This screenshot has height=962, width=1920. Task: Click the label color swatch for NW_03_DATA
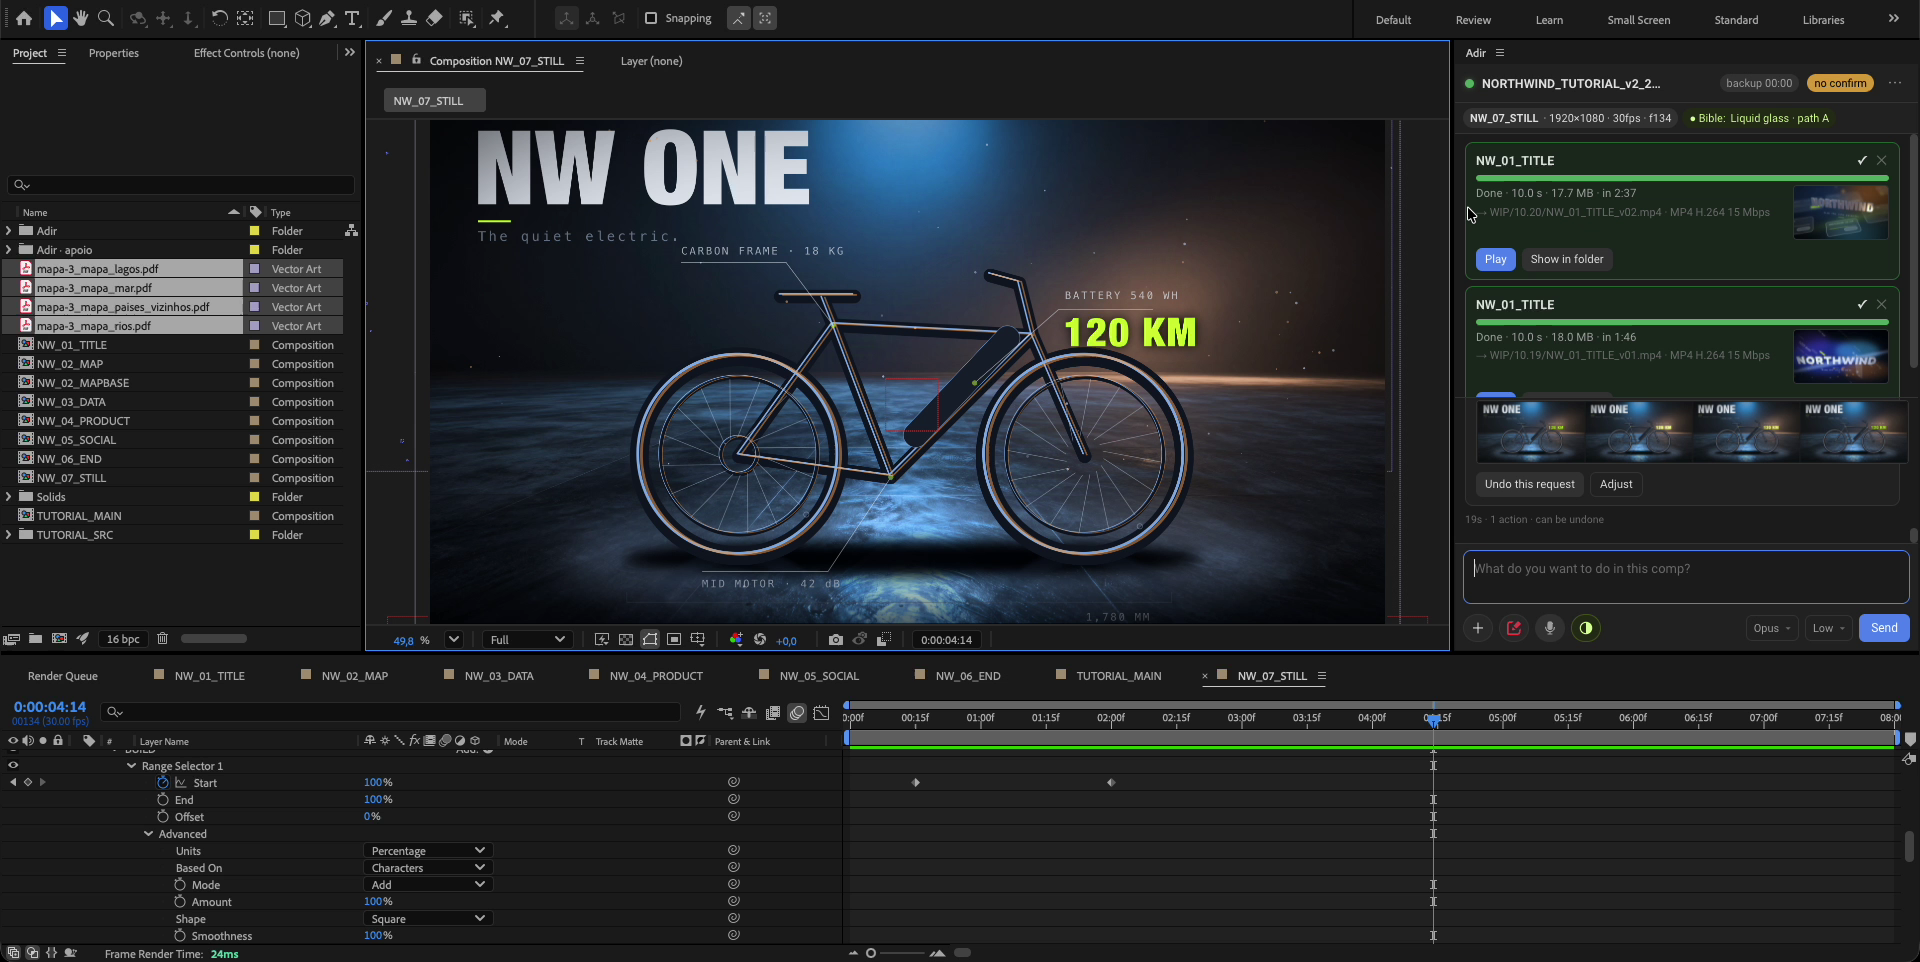254,402
